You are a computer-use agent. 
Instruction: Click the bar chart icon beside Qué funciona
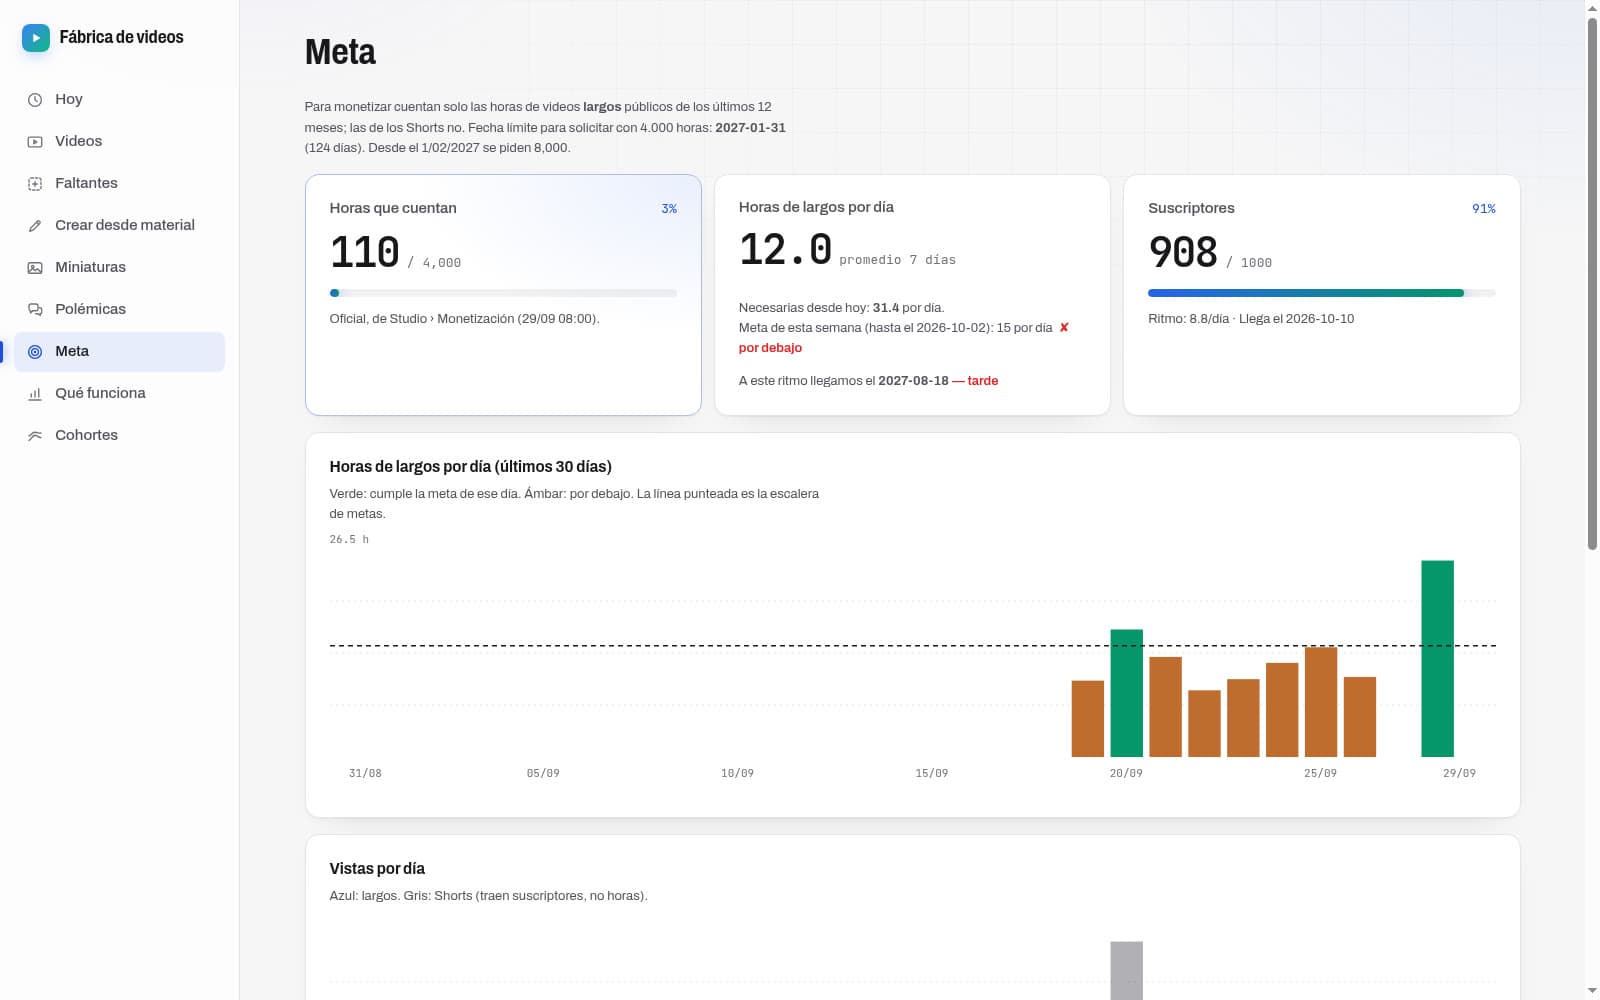point(35,394)
